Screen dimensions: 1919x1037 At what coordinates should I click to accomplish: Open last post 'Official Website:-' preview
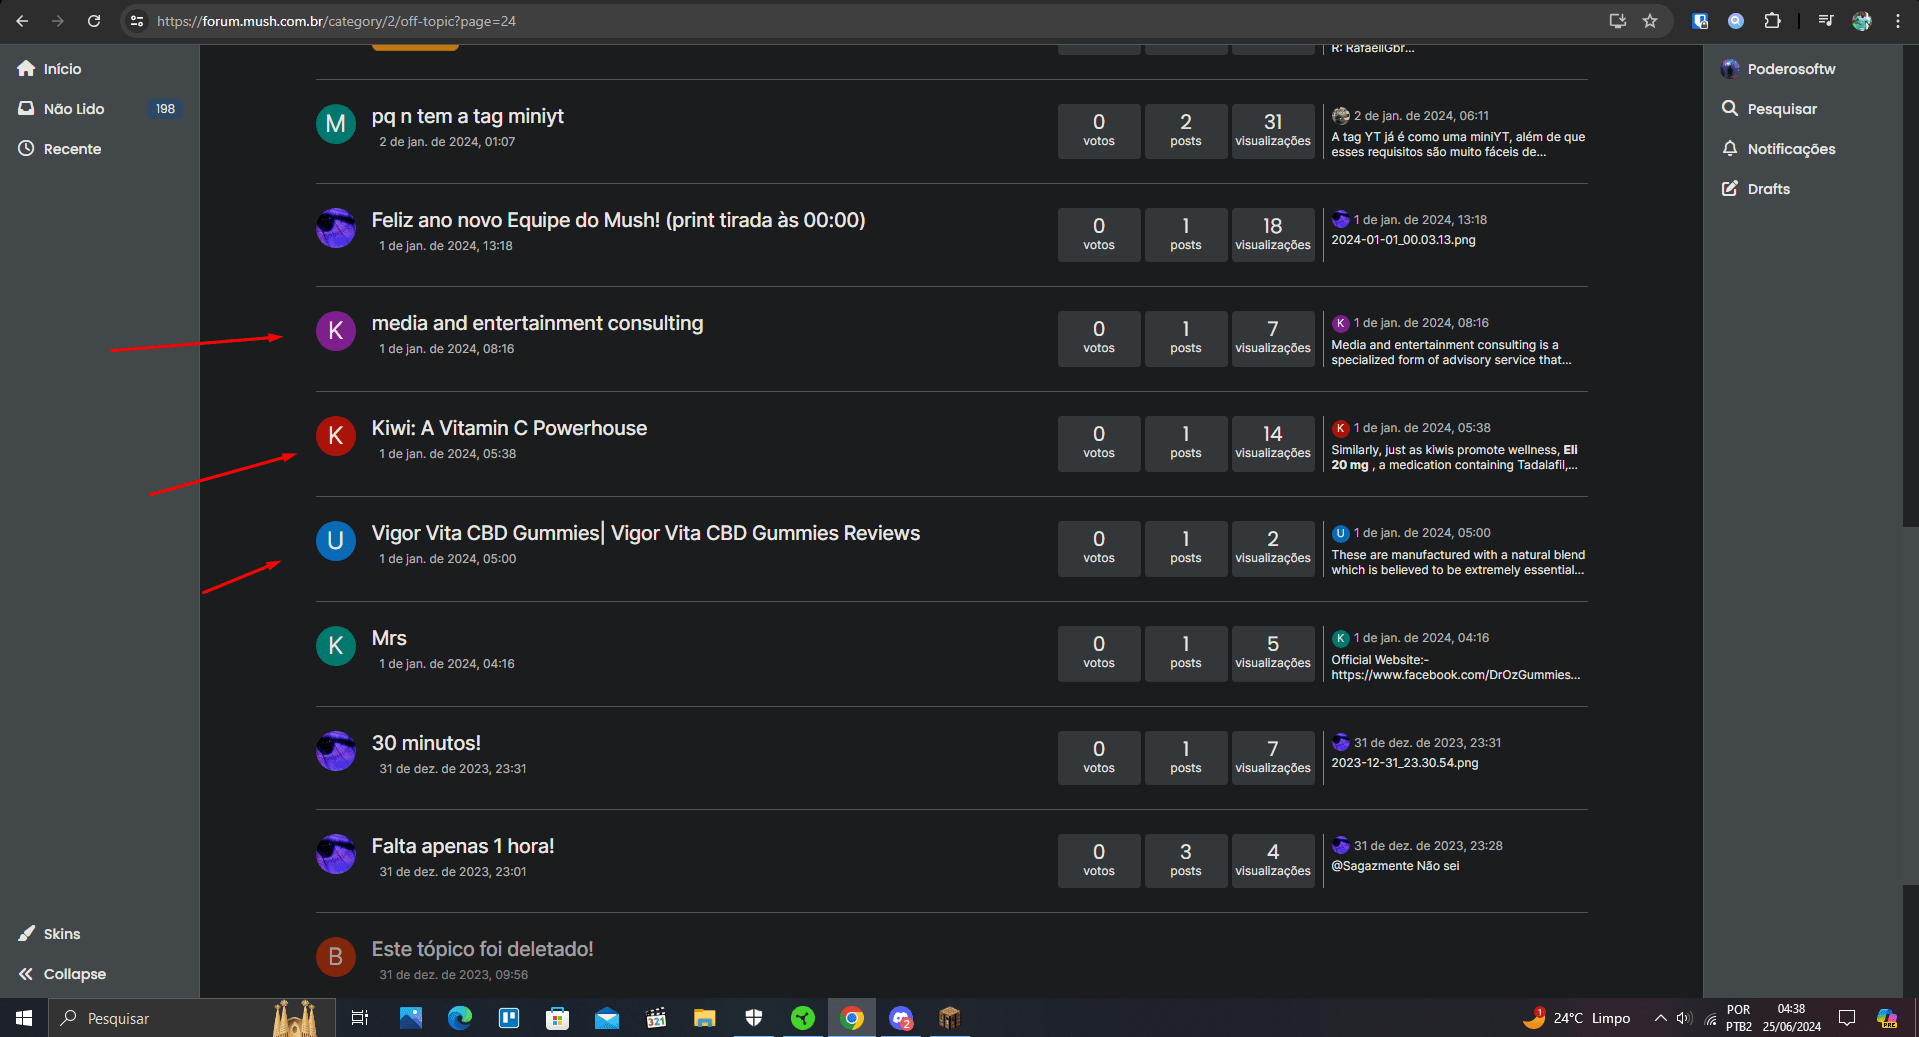tap(1456, 667)
